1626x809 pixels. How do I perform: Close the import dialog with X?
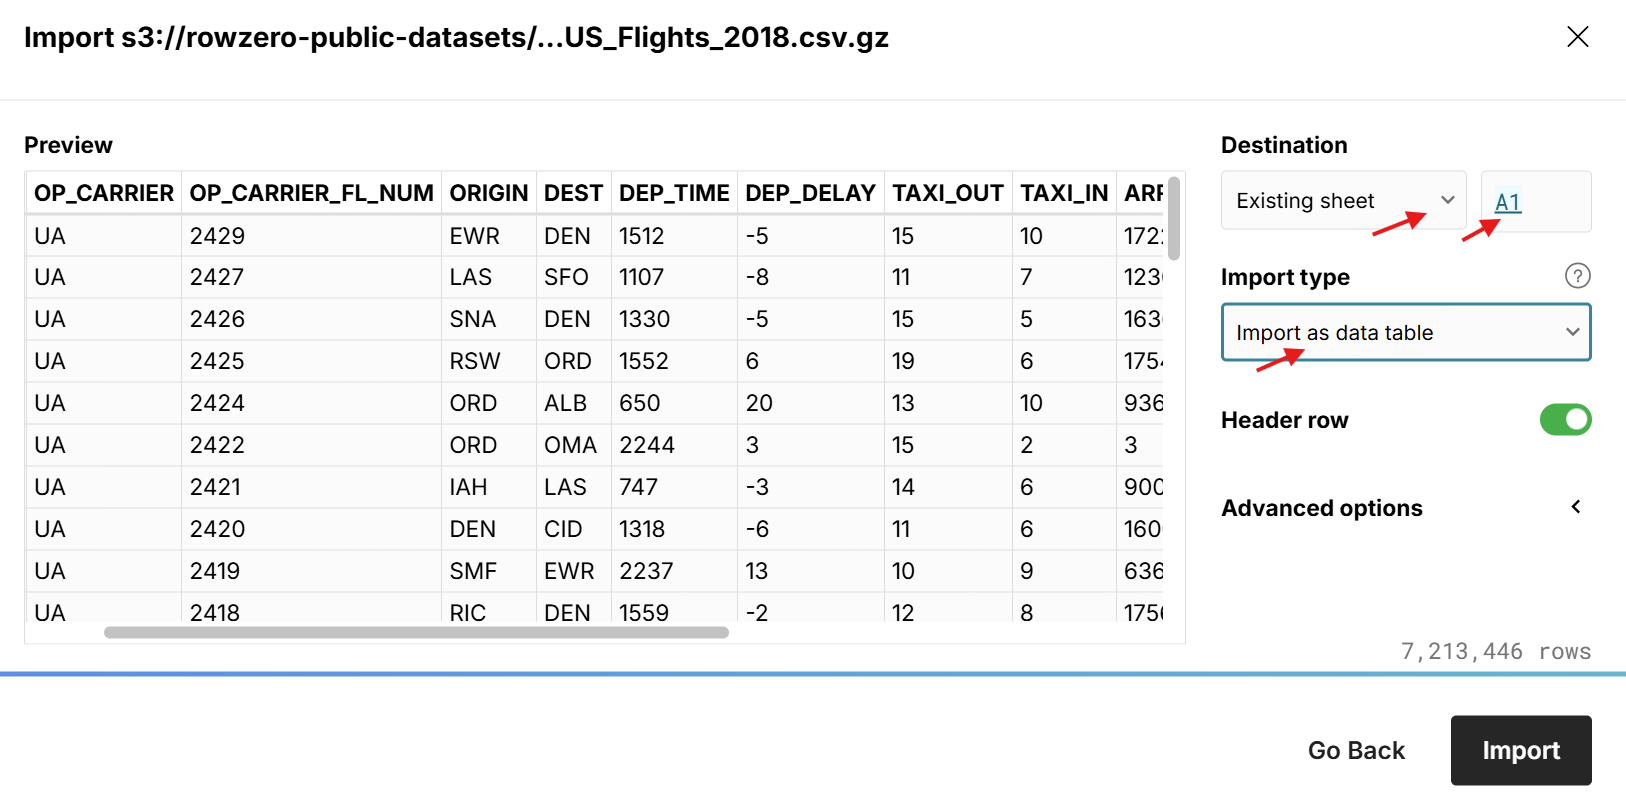pos(1577,37)
